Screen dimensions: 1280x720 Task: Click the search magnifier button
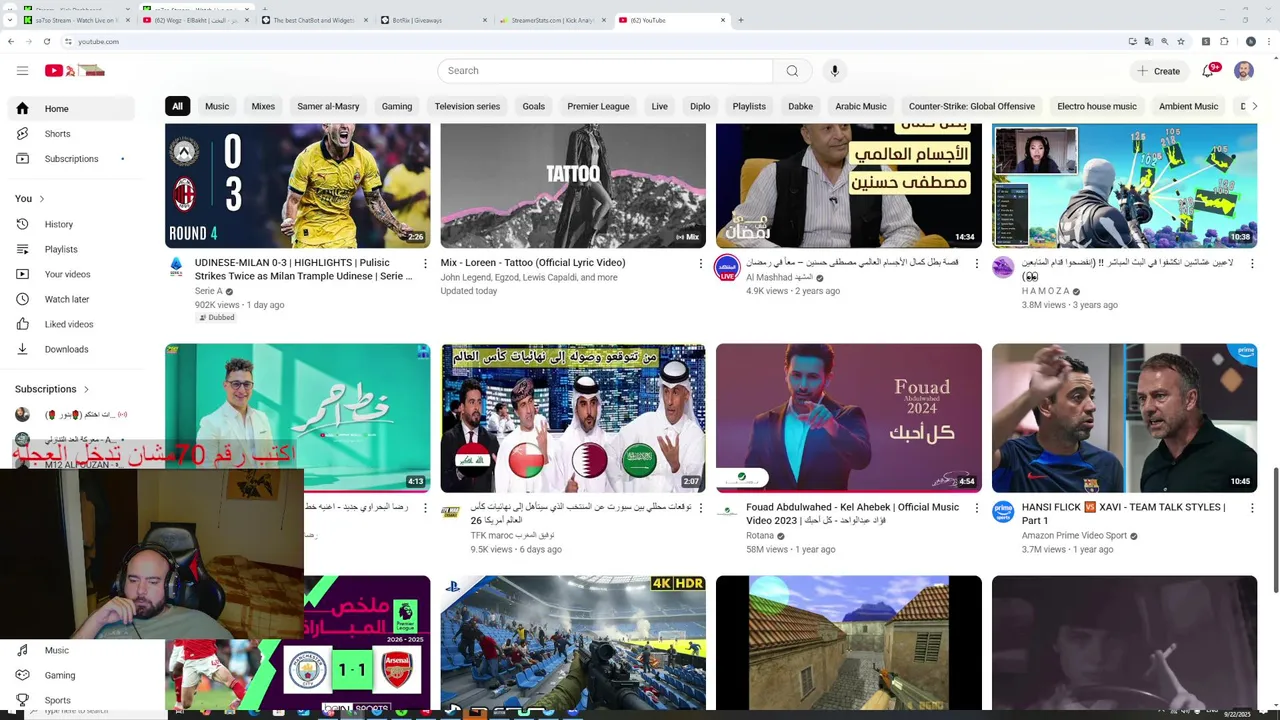[x=792, y=71]
